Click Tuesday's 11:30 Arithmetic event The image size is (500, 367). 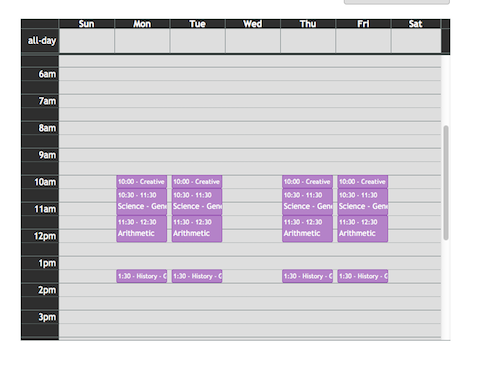point(197,229)
